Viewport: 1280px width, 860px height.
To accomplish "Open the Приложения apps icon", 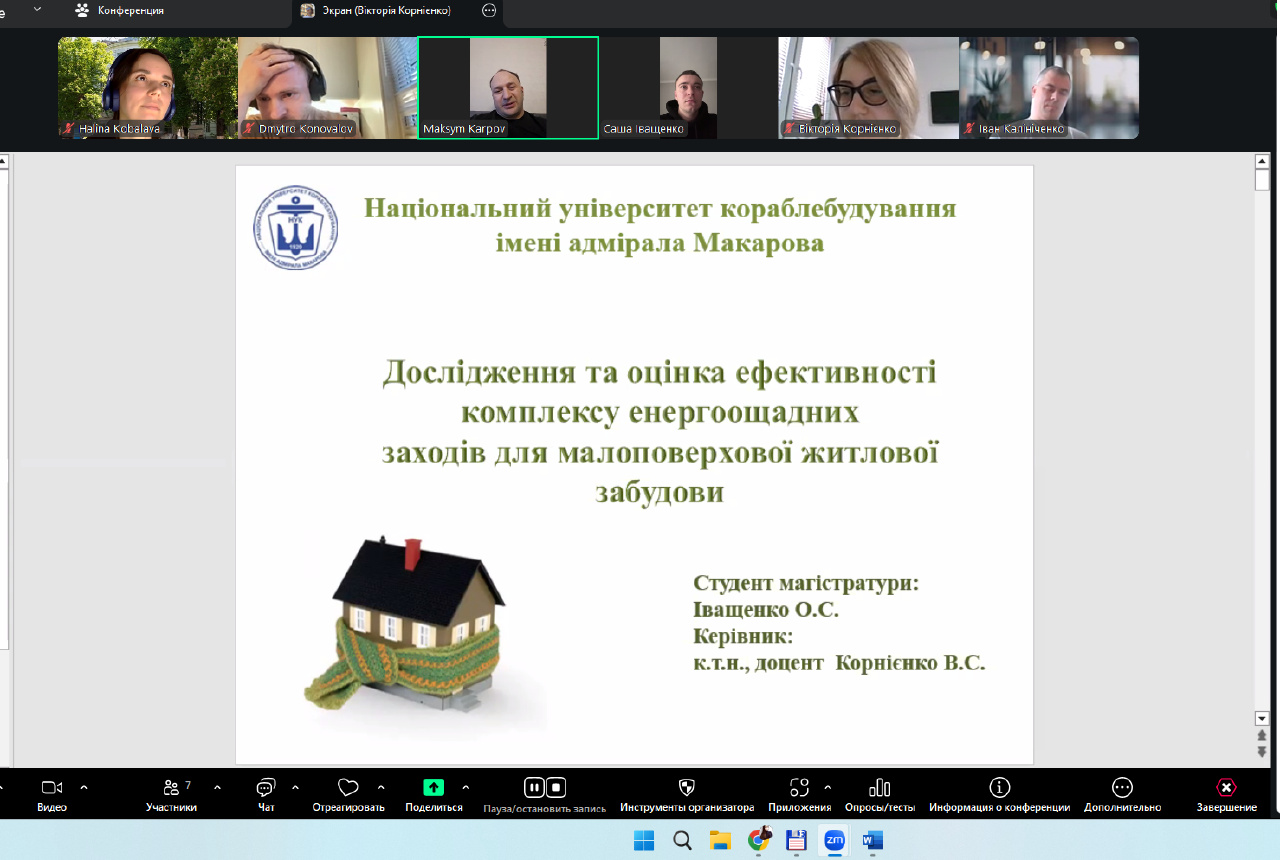I will point(798,789).
